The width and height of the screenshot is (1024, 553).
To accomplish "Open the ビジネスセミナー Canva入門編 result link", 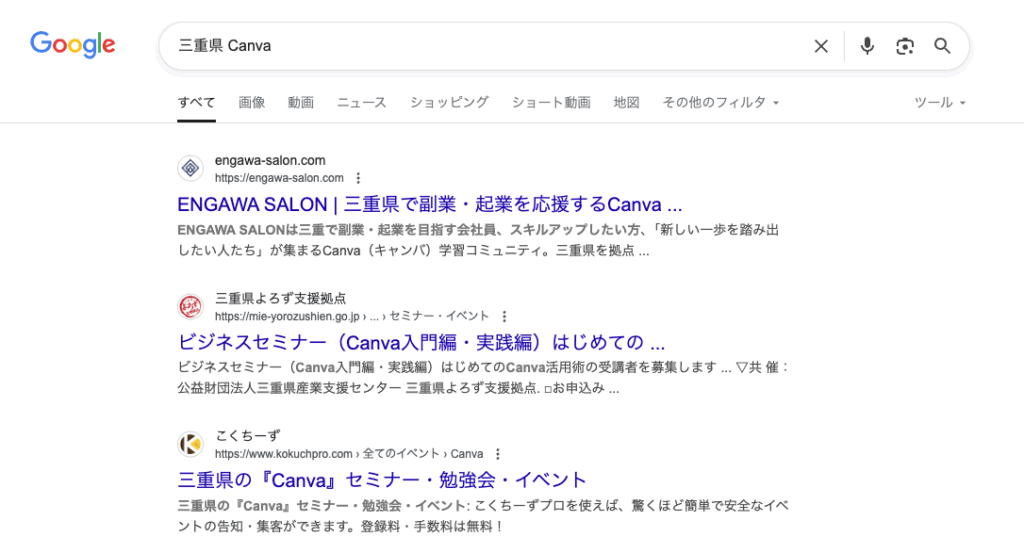I will [421, 342].
